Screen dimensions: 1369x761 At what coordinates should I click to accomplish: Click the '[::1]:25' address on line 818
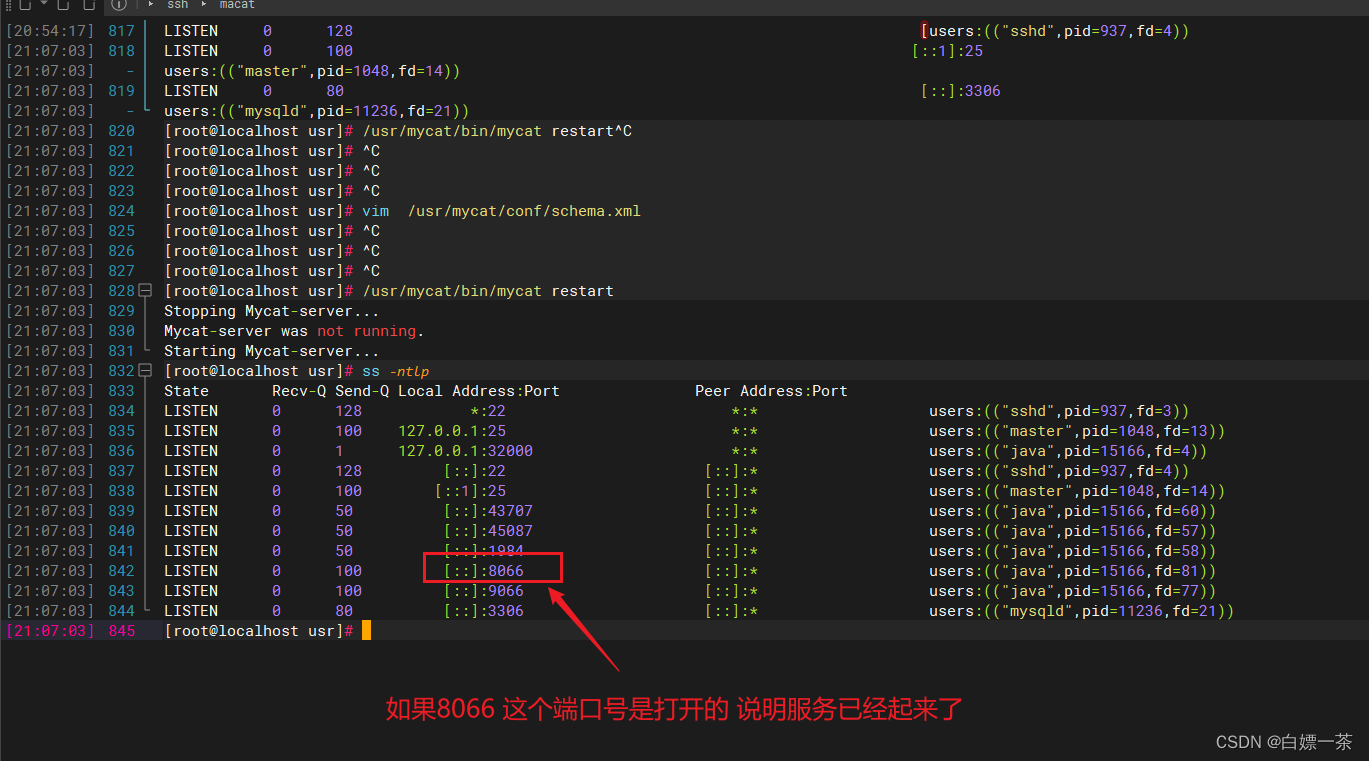click(948, 51)
